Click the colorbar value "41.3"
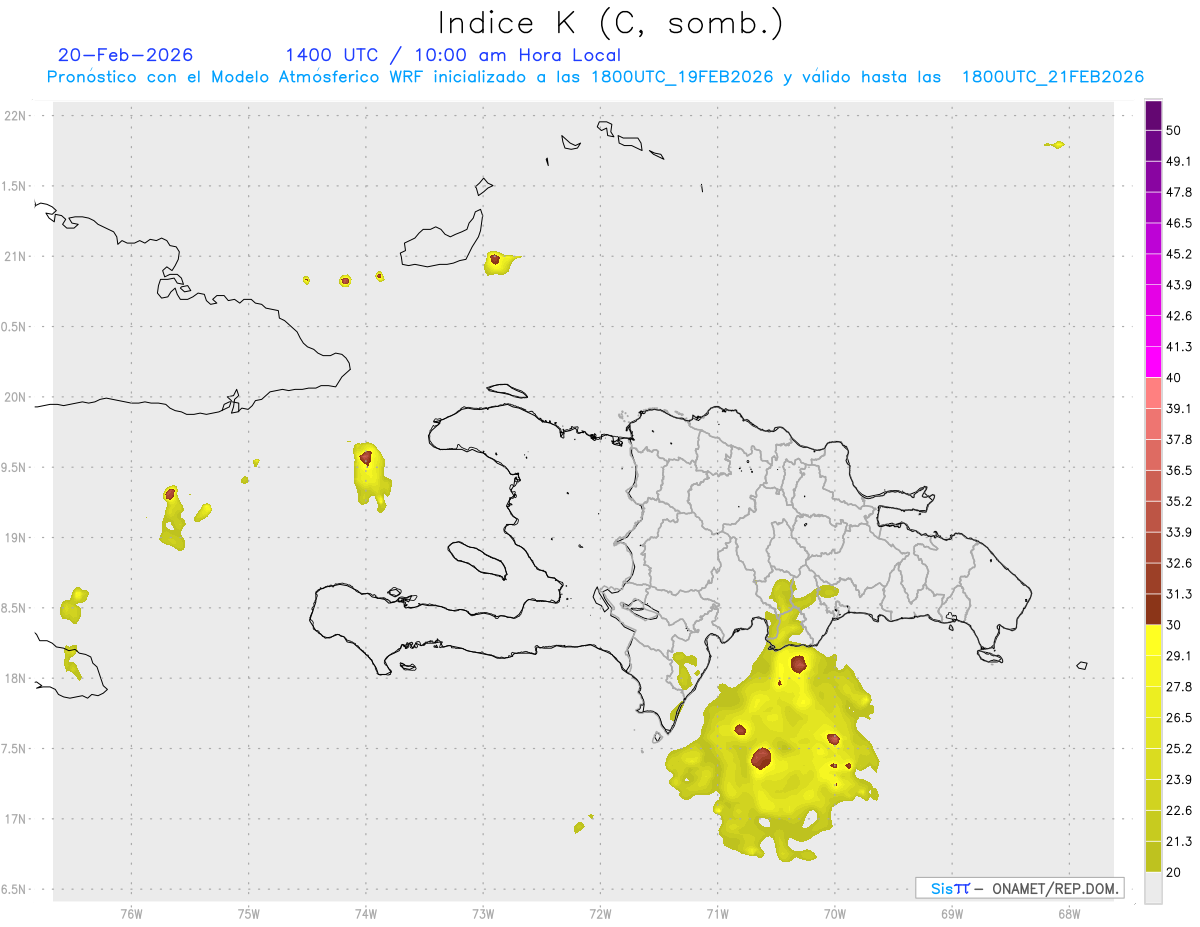 (1178, 347)
